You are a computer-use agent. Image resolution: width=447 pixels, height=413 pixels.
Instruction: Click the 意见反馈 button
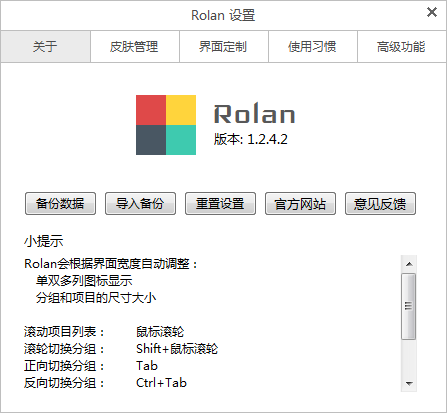[x=380, y=203]
